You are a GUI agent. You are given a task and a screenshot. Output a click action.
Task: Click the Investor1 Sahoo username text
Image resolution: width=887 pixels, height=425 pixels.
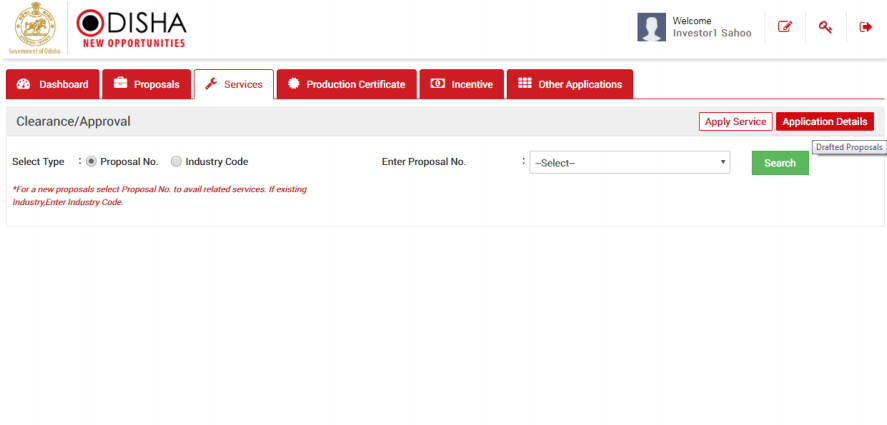click(712, 33)
